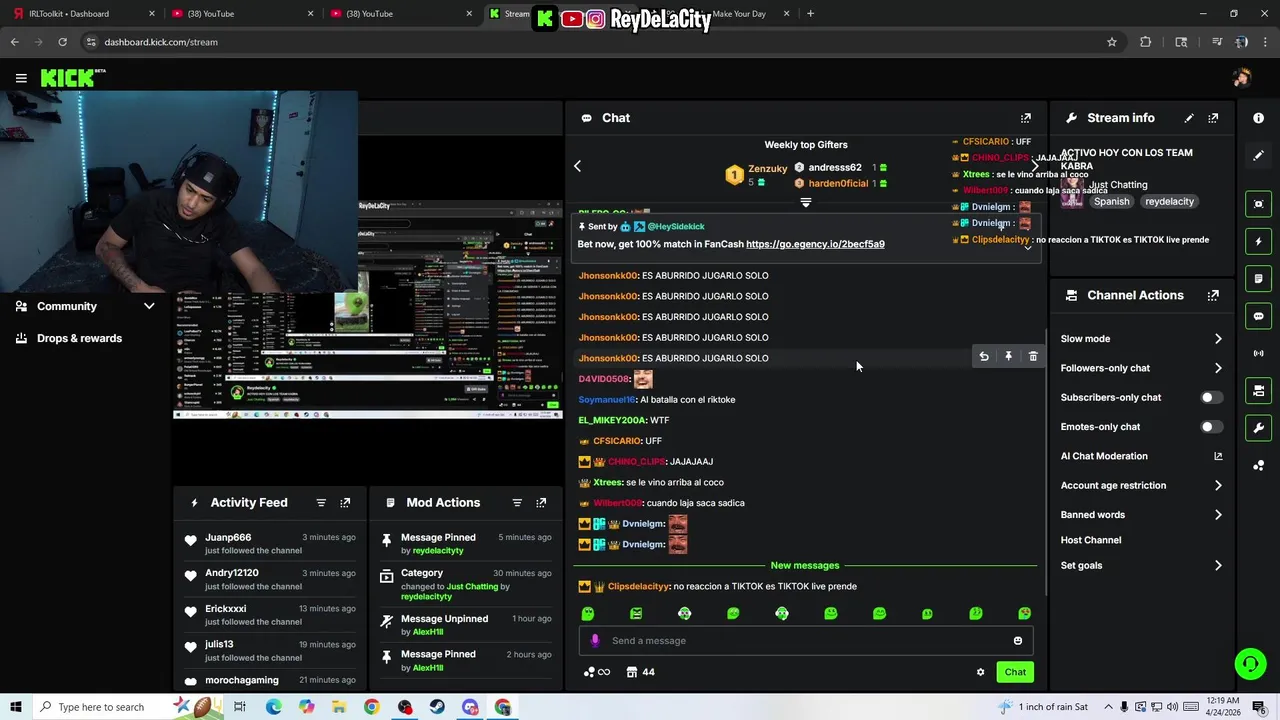Screen dimensions: 1280x720
Task: Reload the browser page
Action: pyautogui.click(x=62, y=42)
